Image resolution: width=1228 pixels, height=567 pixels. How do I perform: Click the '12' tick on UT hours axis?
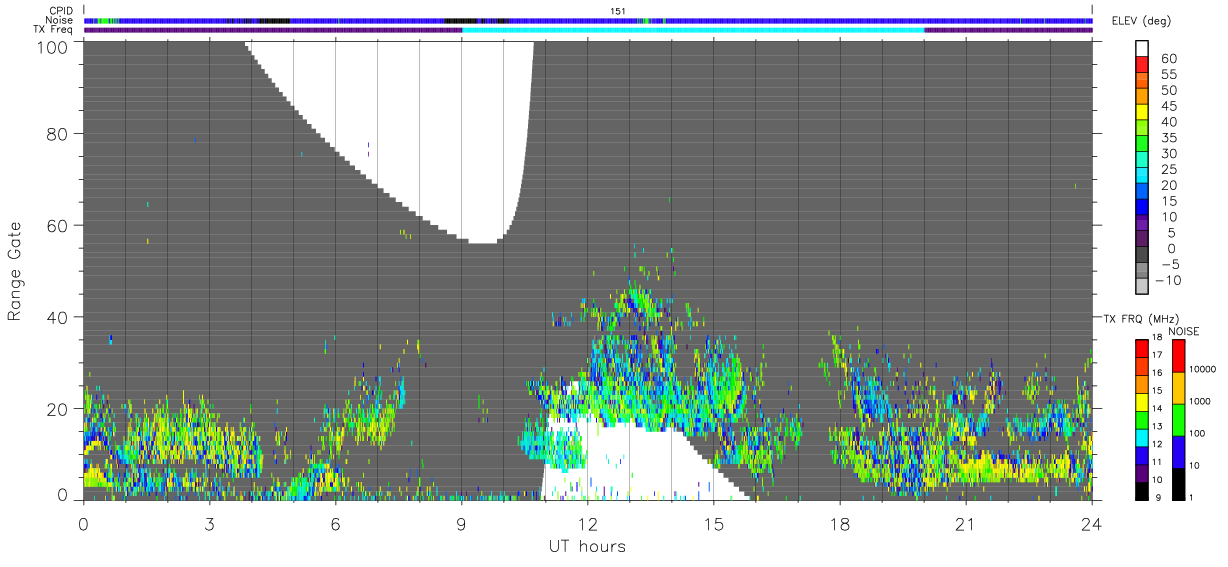588,523
